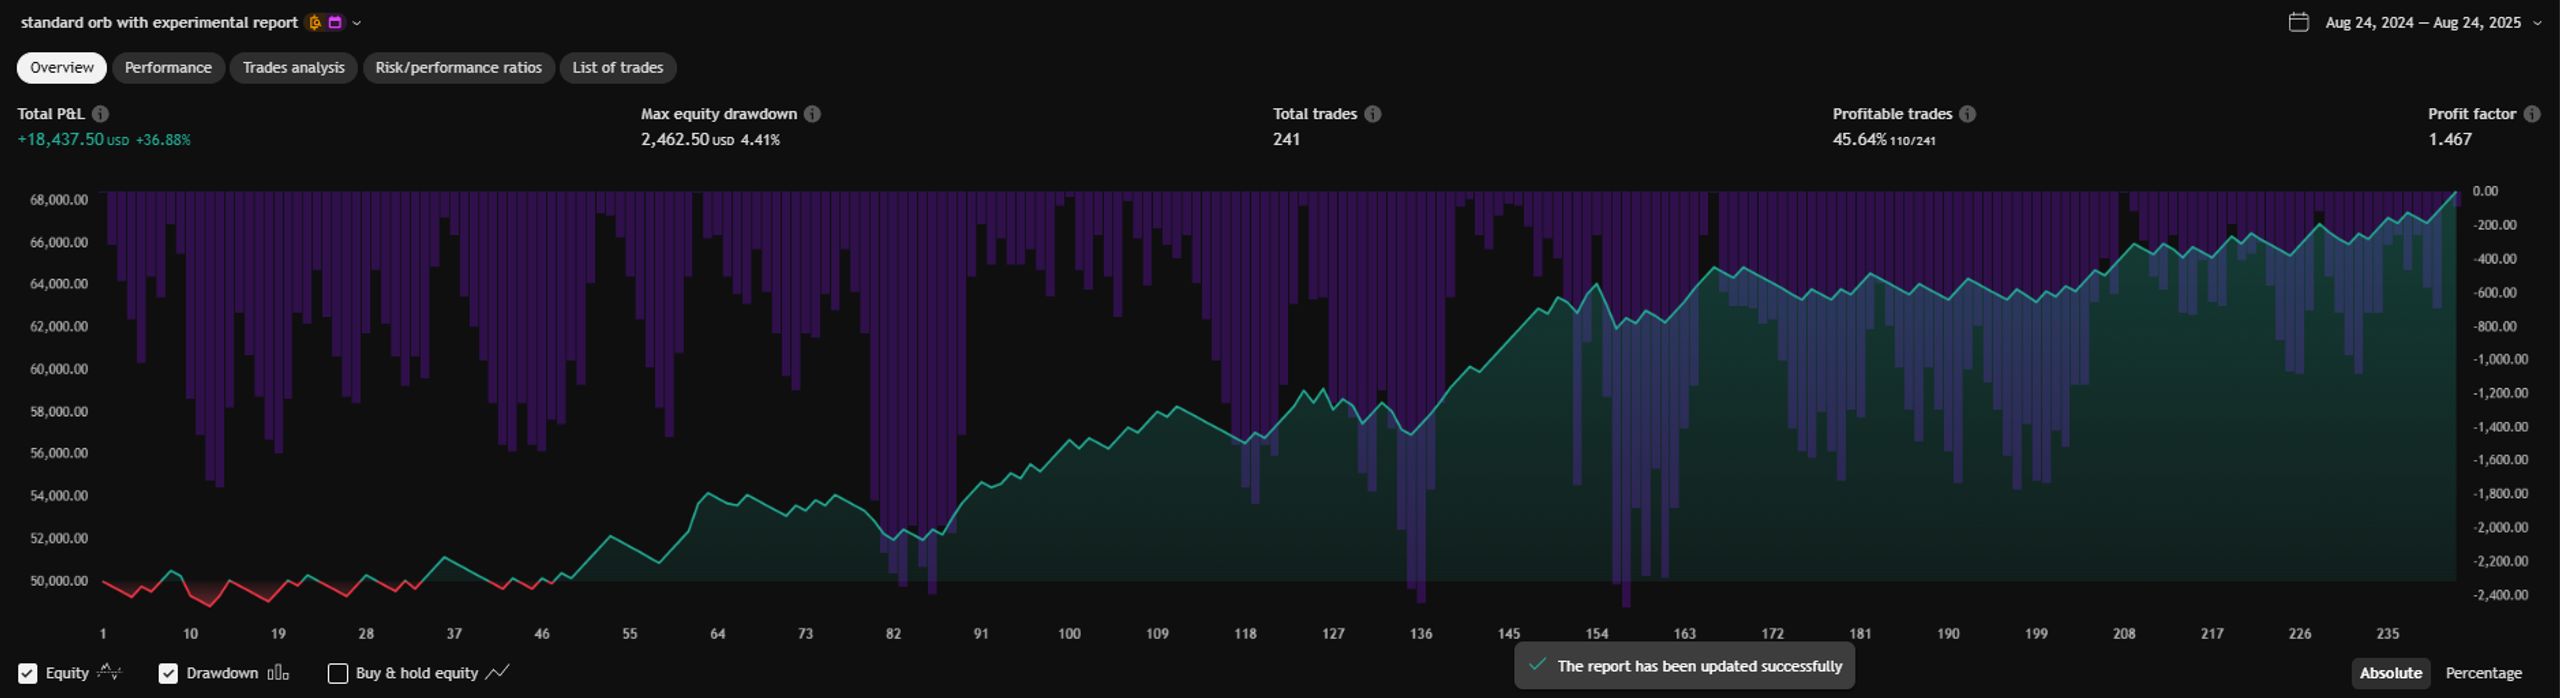
Task: Open the info icon next to Max equity drawdown
Action: 812,114
